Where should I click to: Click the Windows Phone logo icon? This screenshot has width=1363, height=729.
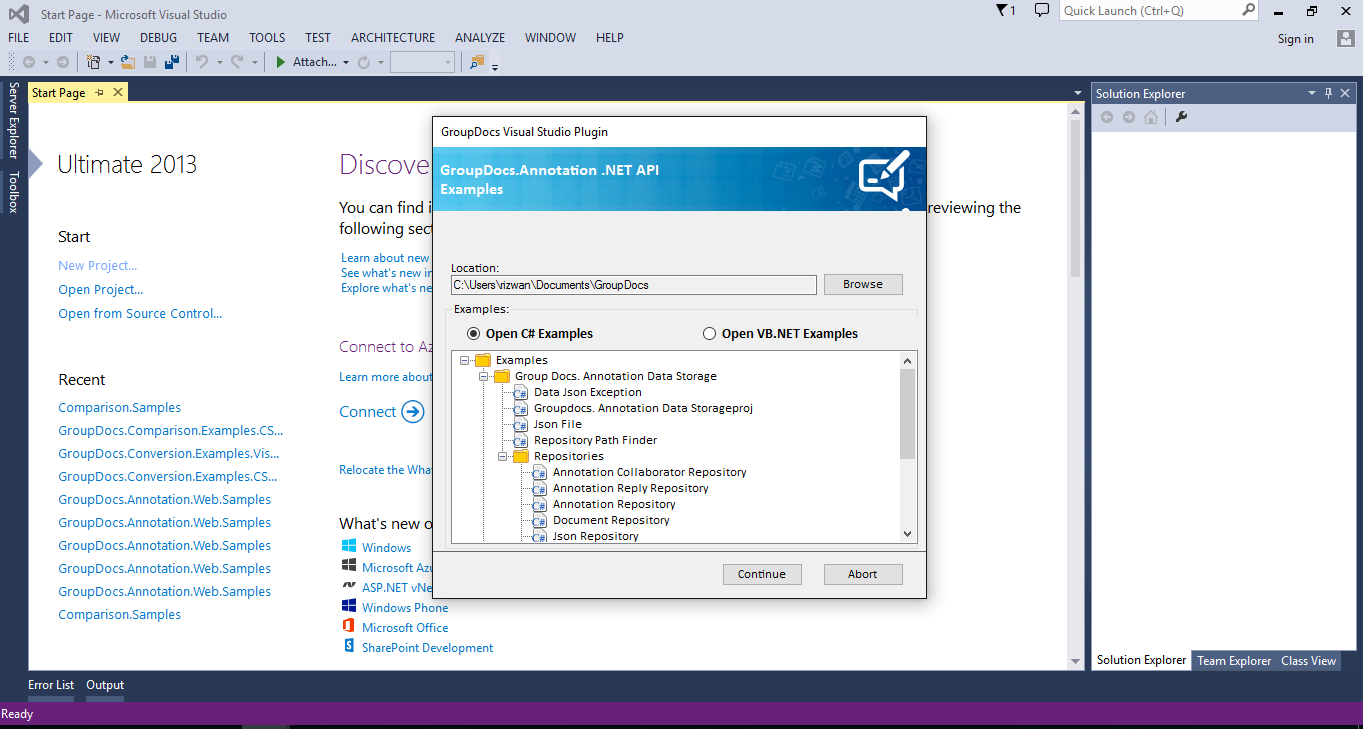349,606
